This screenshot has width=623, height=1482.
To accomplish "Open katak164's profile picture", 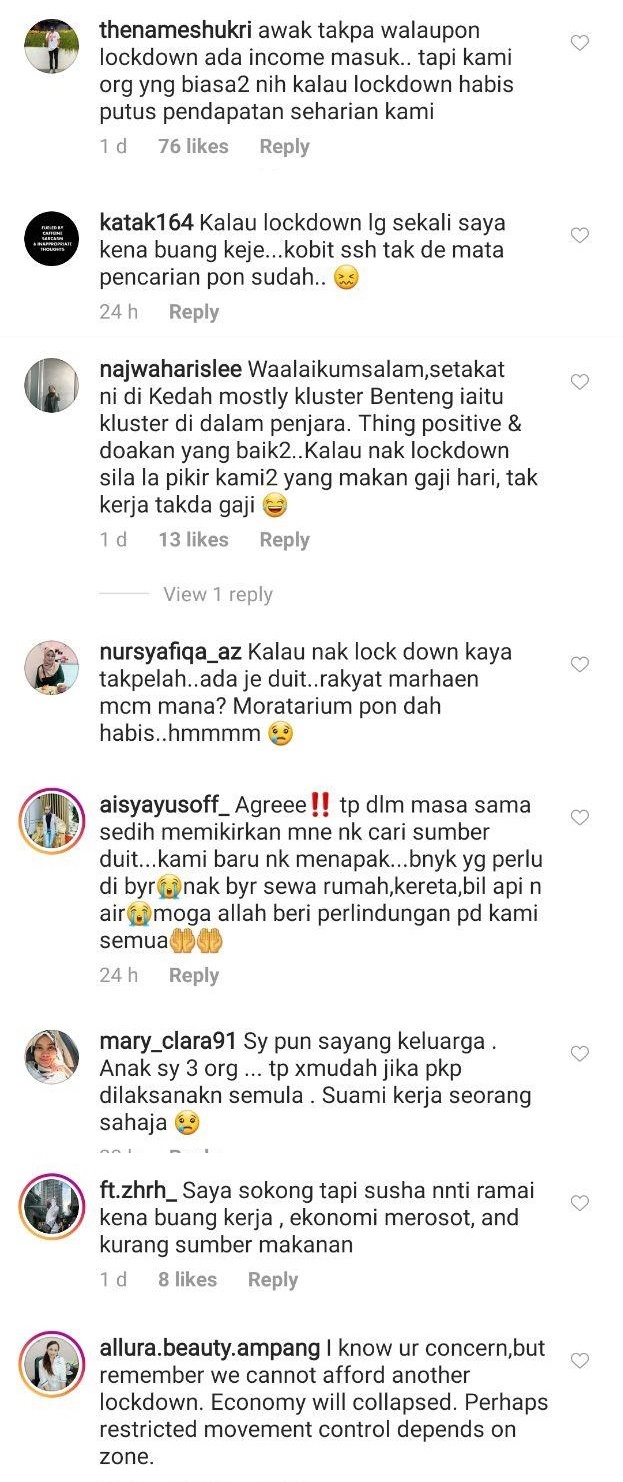I will point(51,238).
